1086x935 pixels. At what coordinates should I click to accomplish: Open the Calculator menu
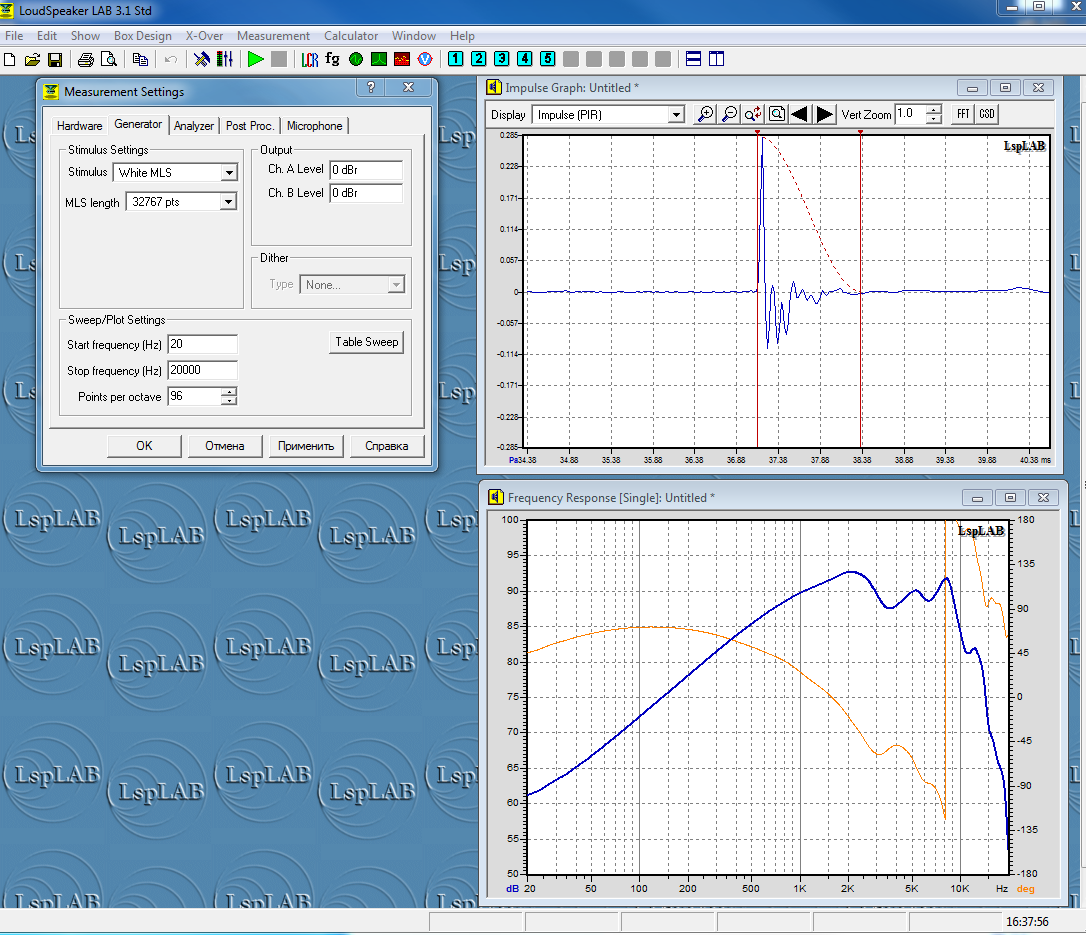pyautogui.click(x=351, y=35)
